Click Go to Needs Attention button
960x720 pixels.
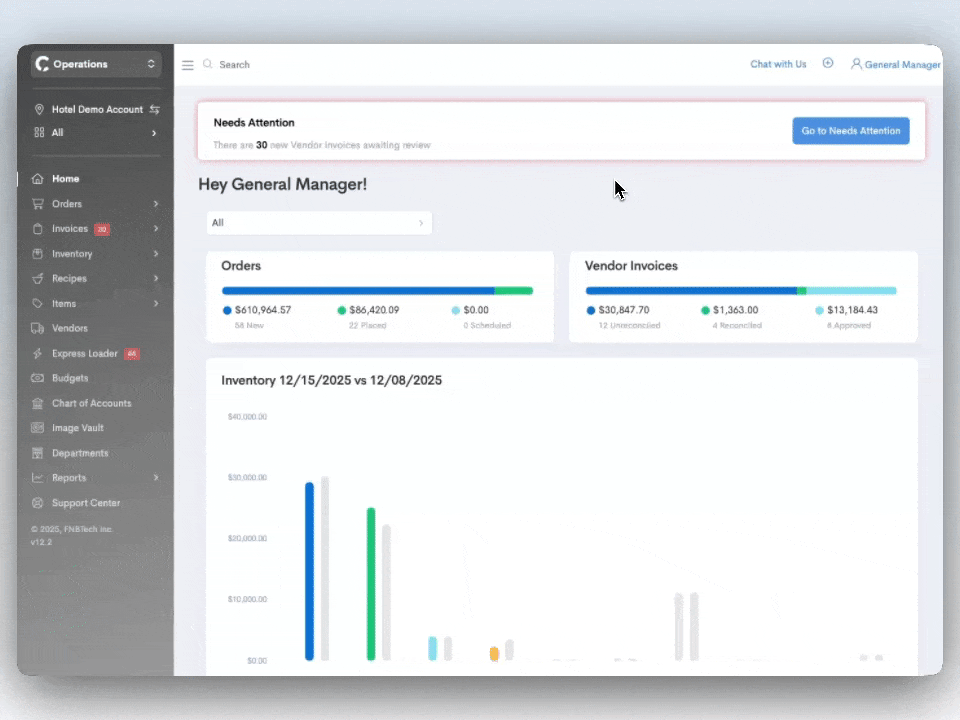[x=850, y=131]
